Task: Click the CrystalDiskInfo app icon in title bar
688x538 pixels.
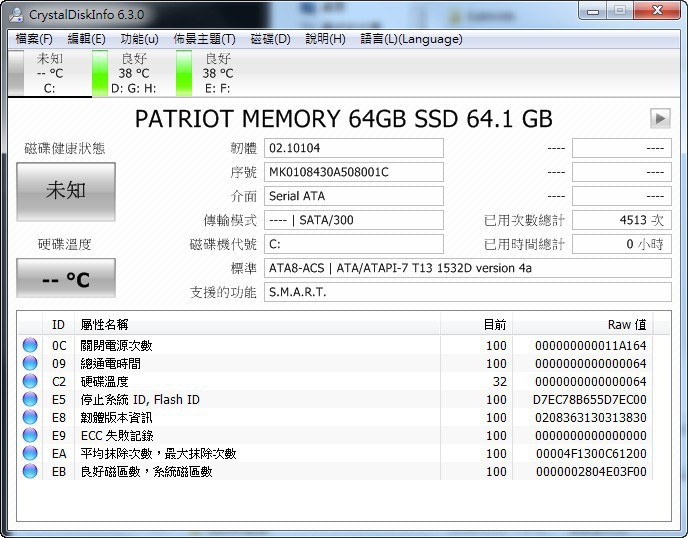Action: coord(16,14)
